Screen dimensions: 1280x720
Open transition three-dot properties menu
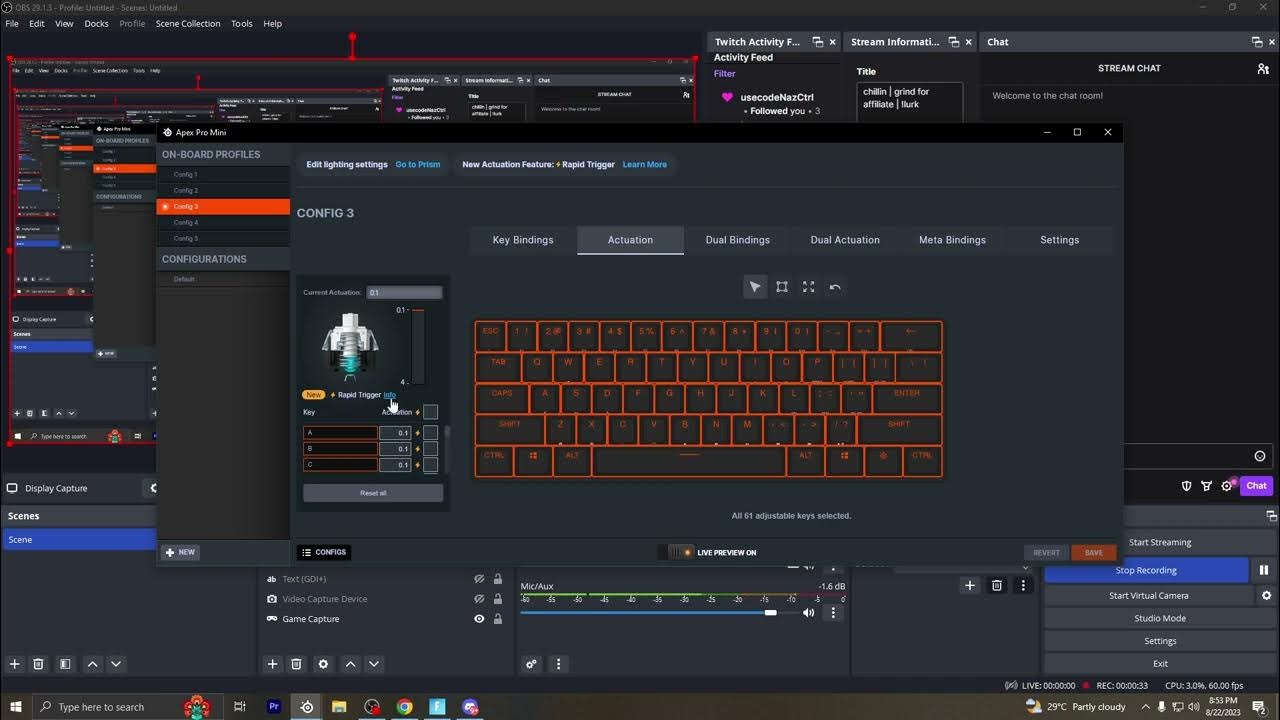click(1022, 586)
